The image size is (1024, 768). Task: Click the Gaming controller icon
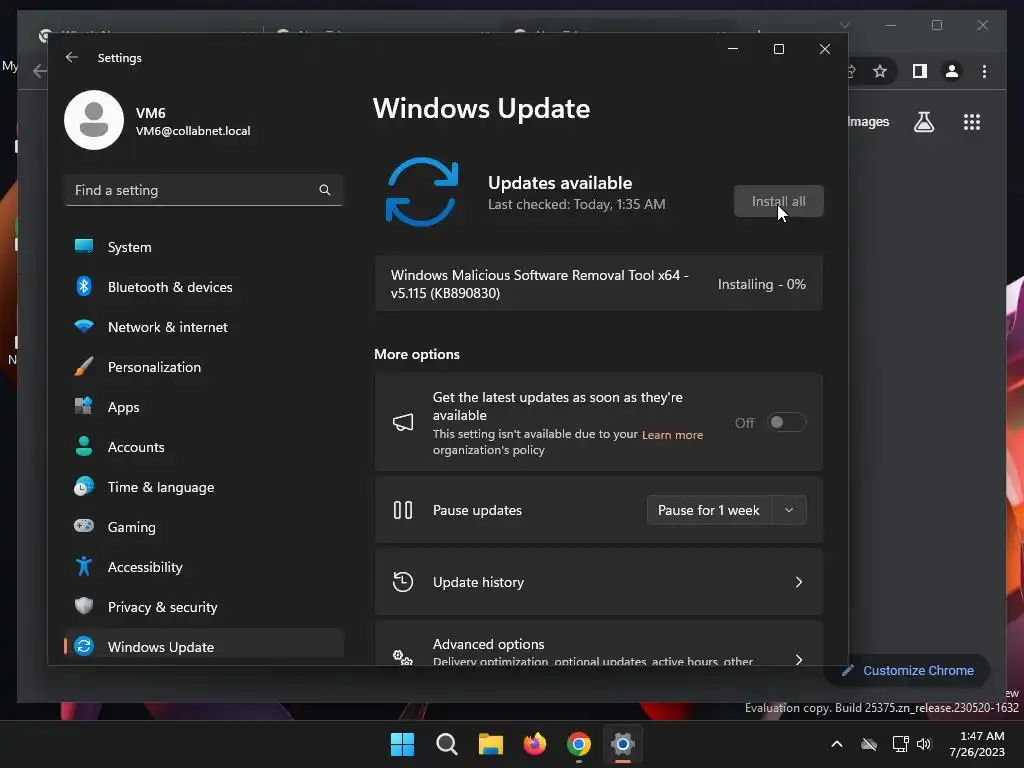[84, 526]
